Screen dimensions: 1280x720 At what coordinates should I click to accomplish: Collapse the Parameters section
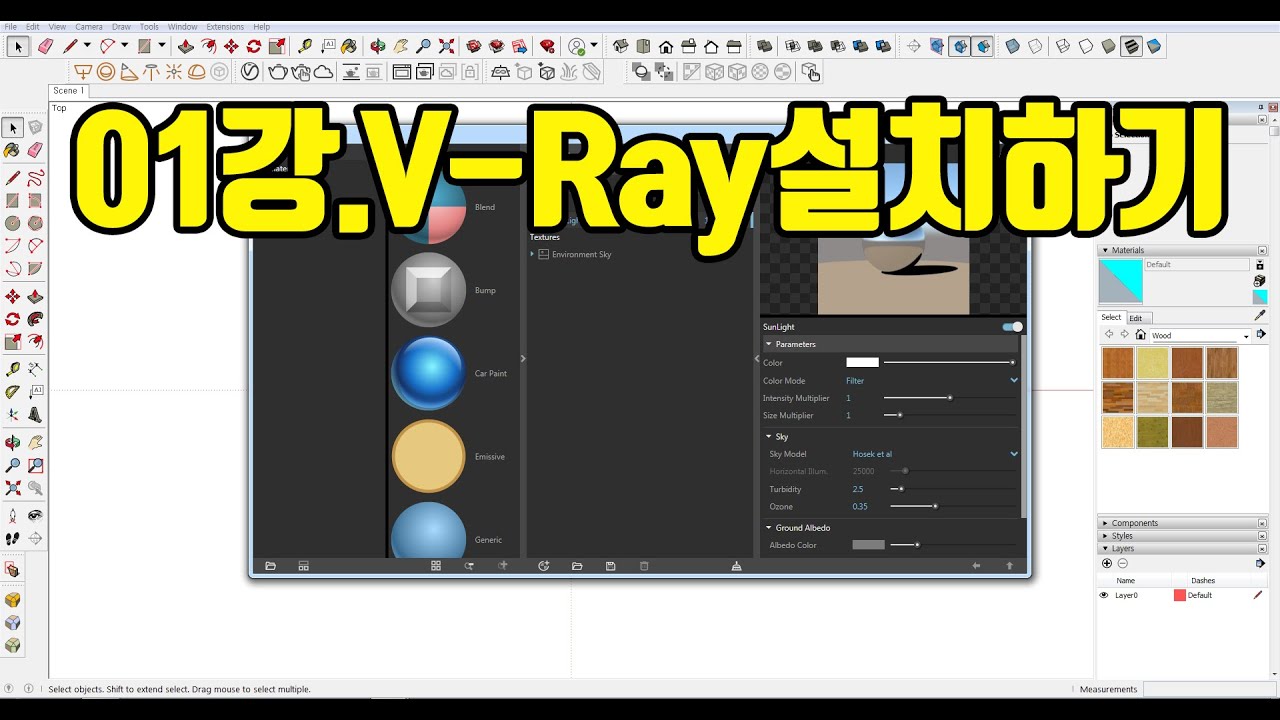(x=769, y=344)
